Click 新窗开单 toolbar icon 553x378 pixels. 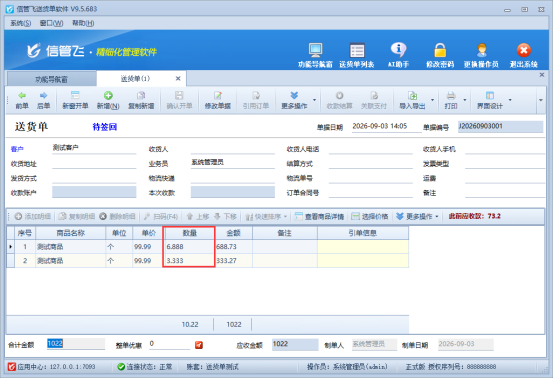point(75,100)
